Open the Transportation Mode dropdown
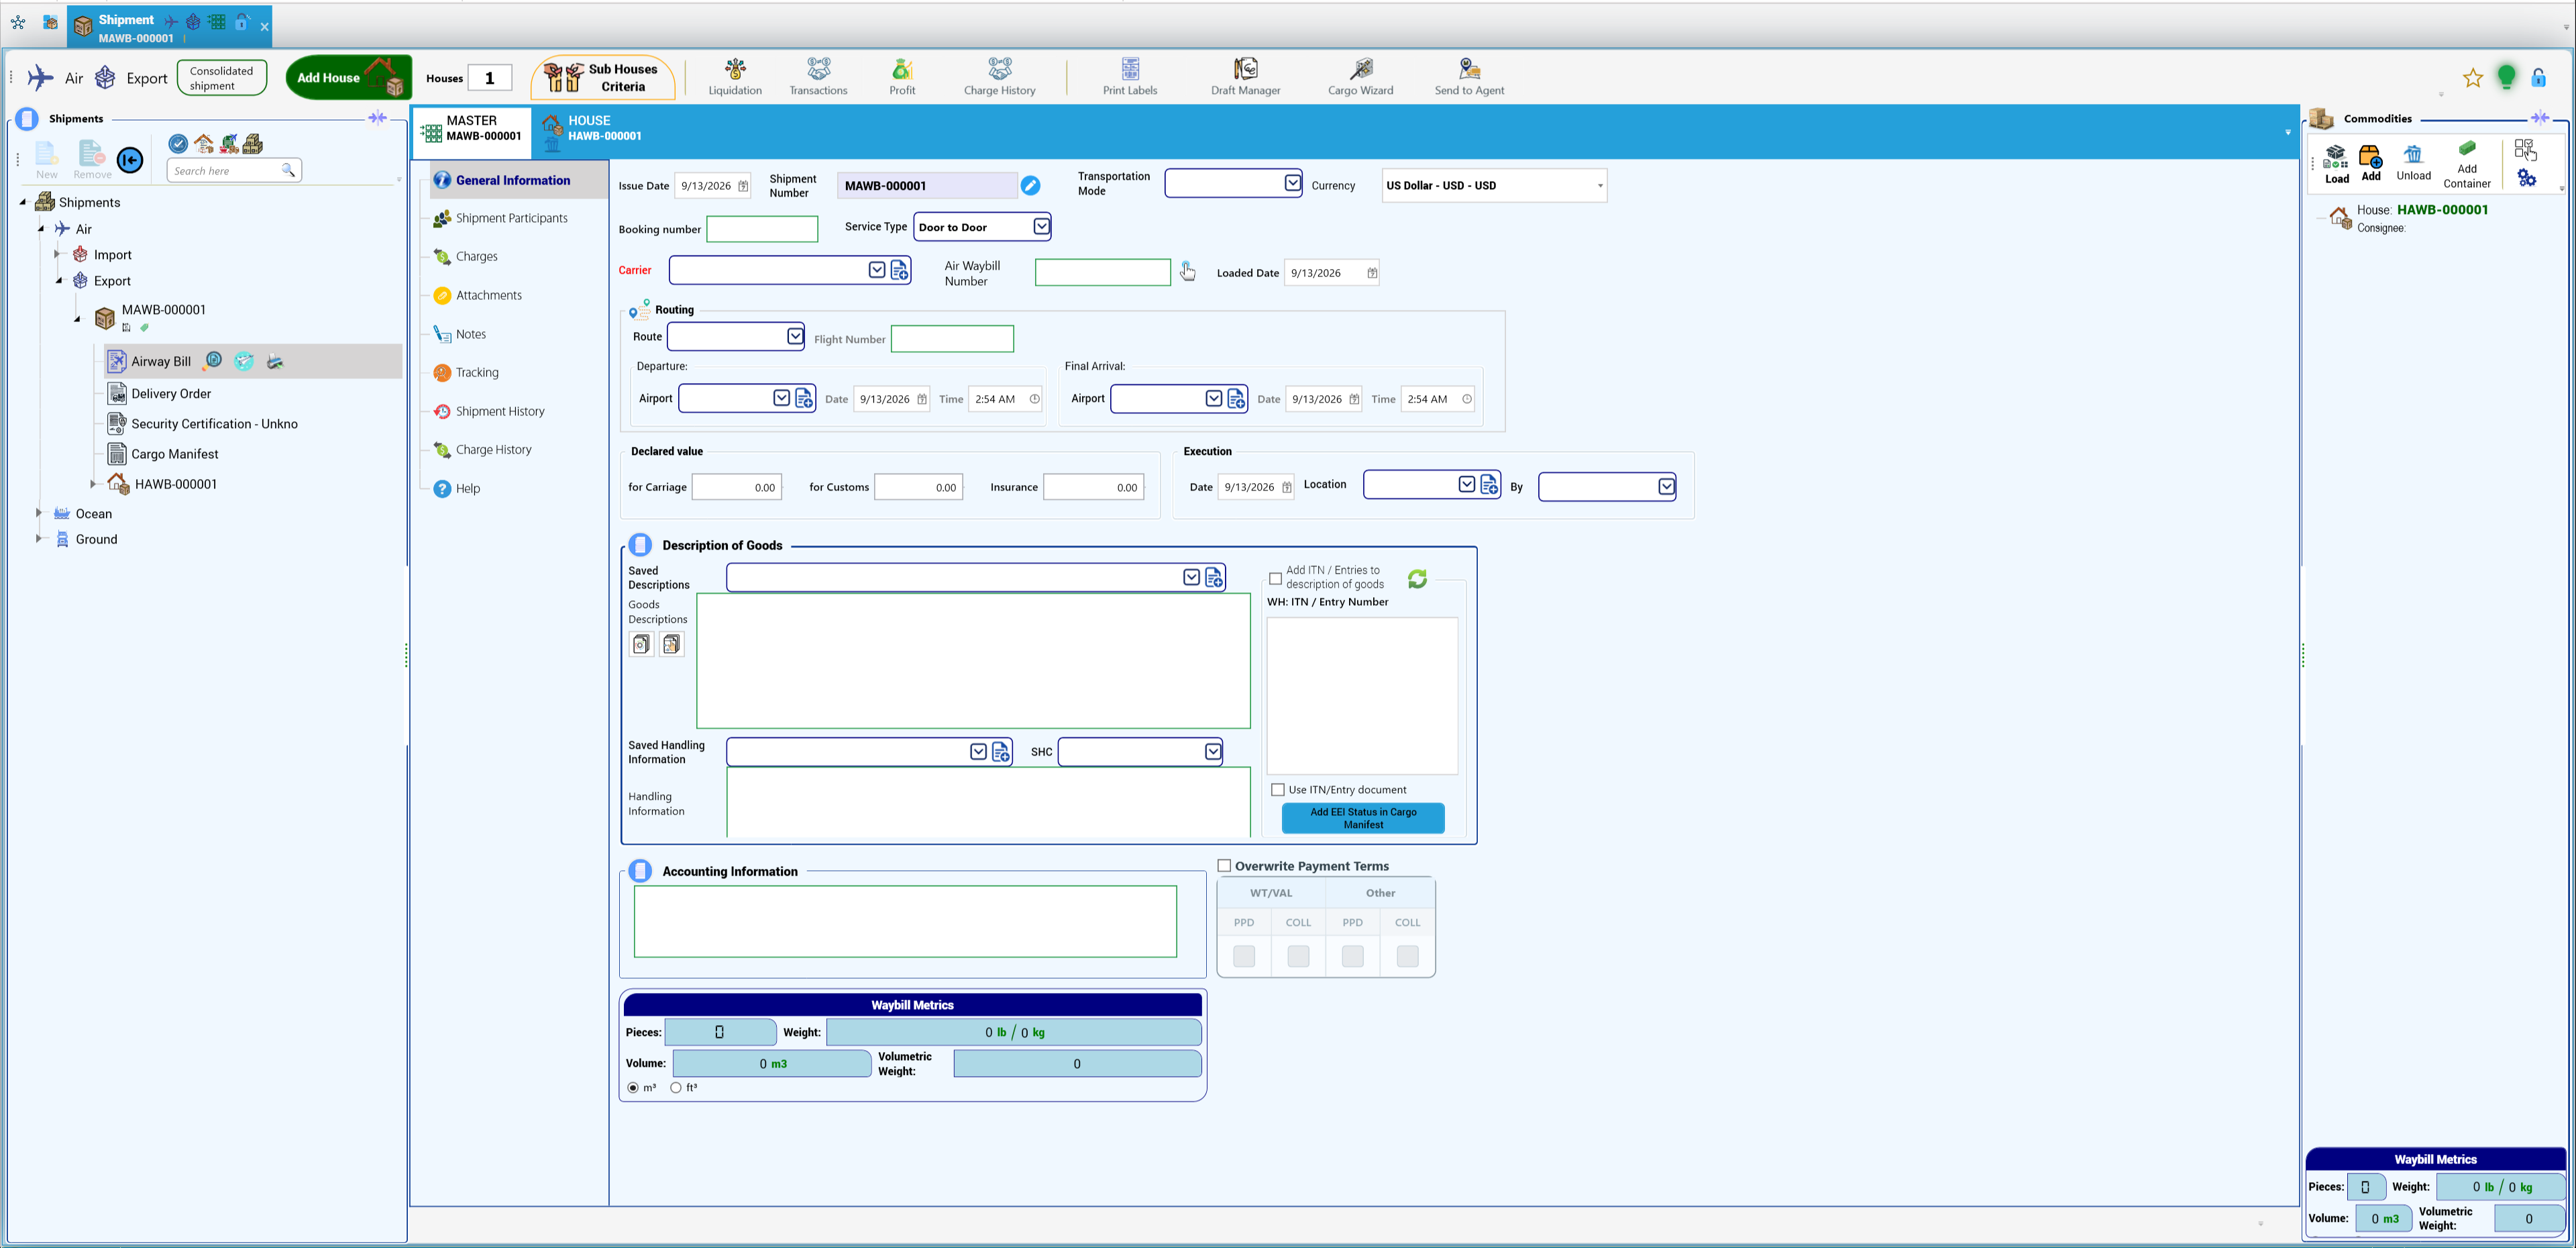Image resolution: width=2576 pixels, height=1248 pixels. [1292, 183]
